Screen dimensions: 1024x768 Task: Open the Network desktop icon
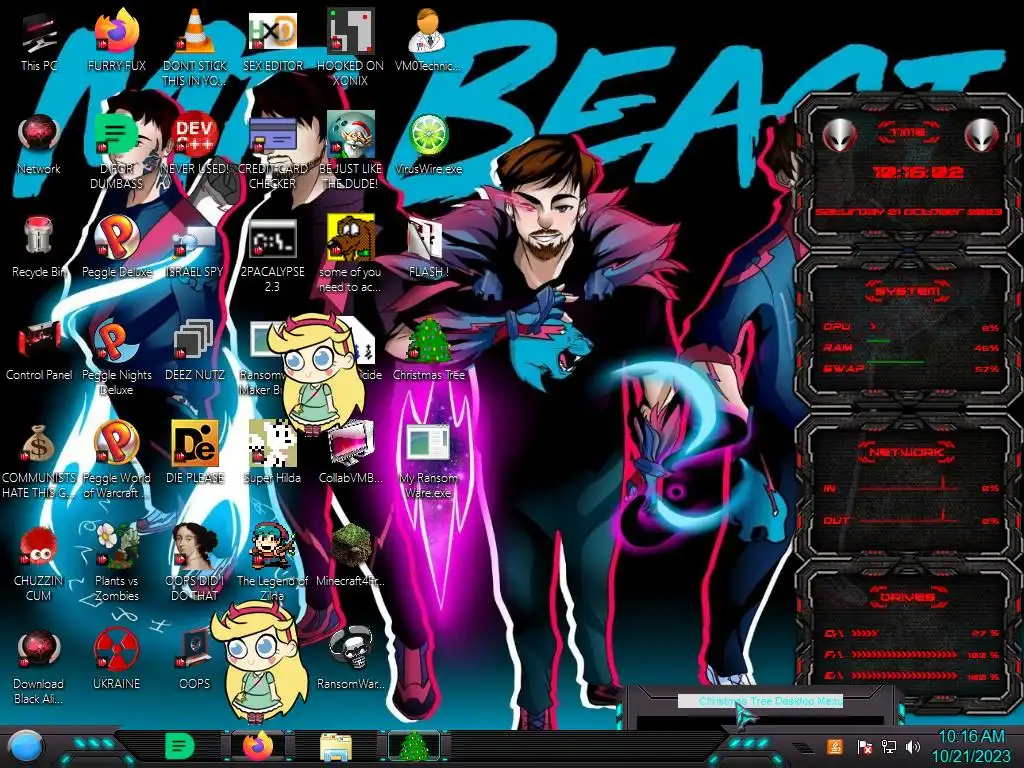pos(39,145)
